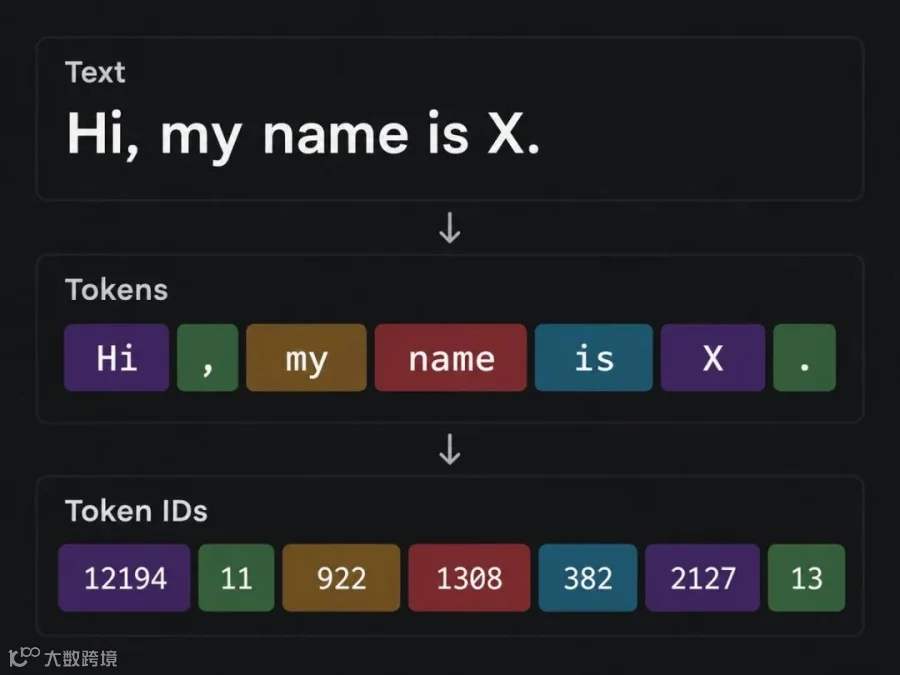Select the comma token chip
The image size is (900, 675).
point(208,358)
